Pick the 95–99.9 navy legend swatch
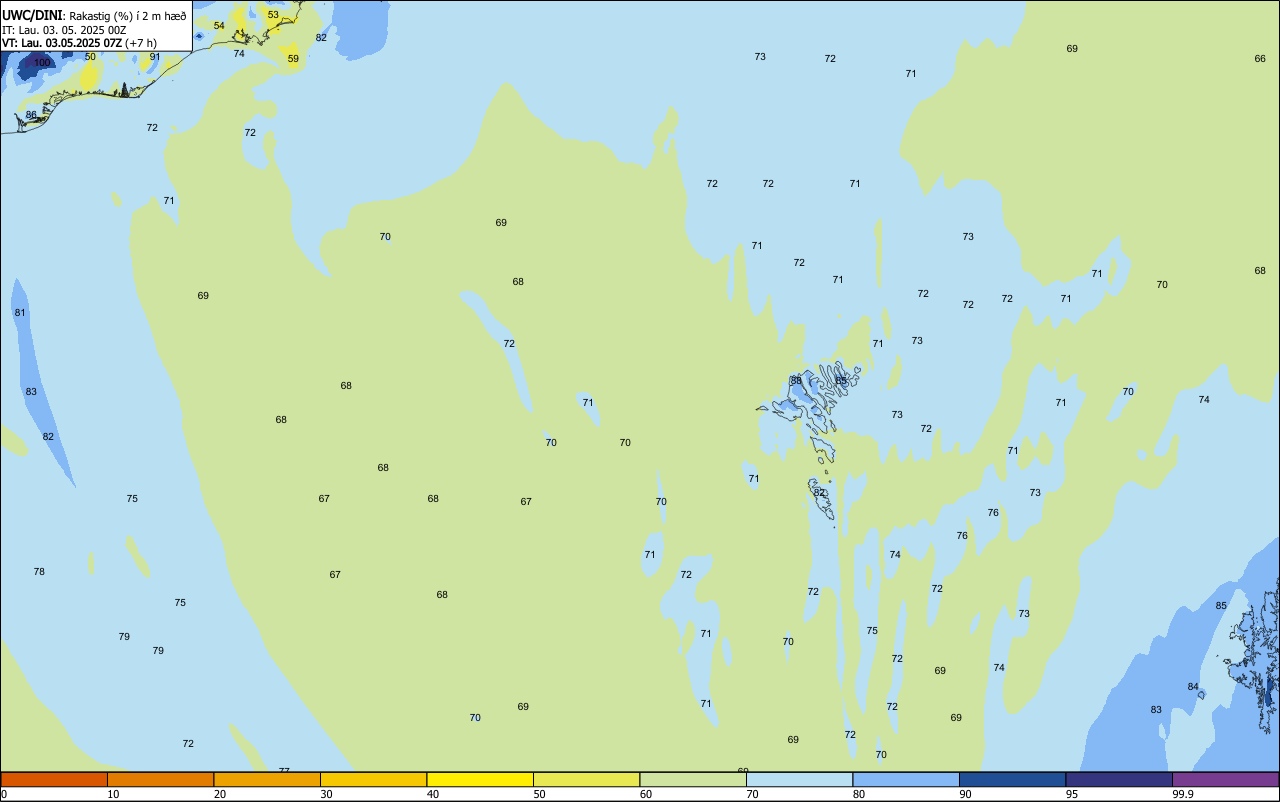The width and height of the screenshot is (1280, 802). tap(1119, 779)
